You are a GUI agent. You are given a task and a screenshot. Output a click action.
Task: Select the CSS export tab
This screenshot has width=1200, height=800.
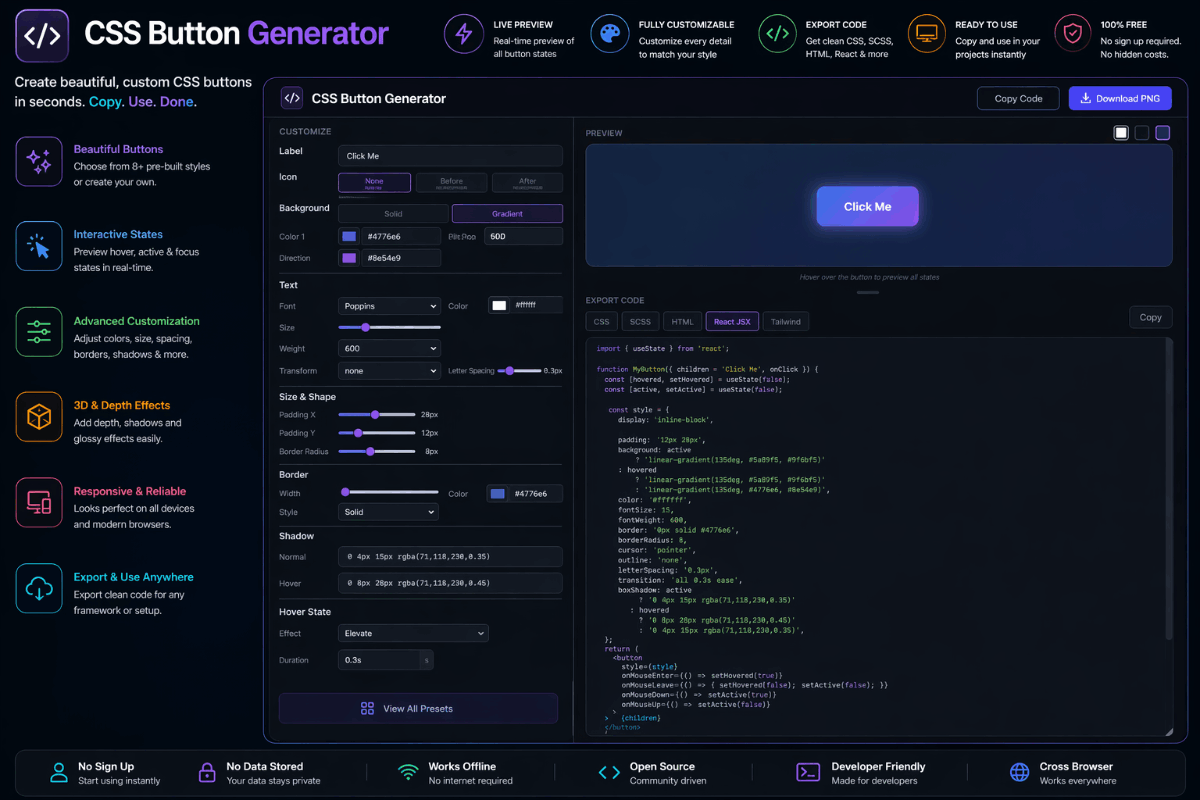point(601,321)
